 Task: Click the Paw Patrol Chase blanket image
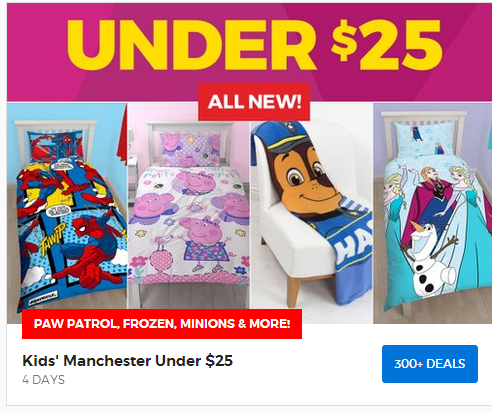pos(311,213)
